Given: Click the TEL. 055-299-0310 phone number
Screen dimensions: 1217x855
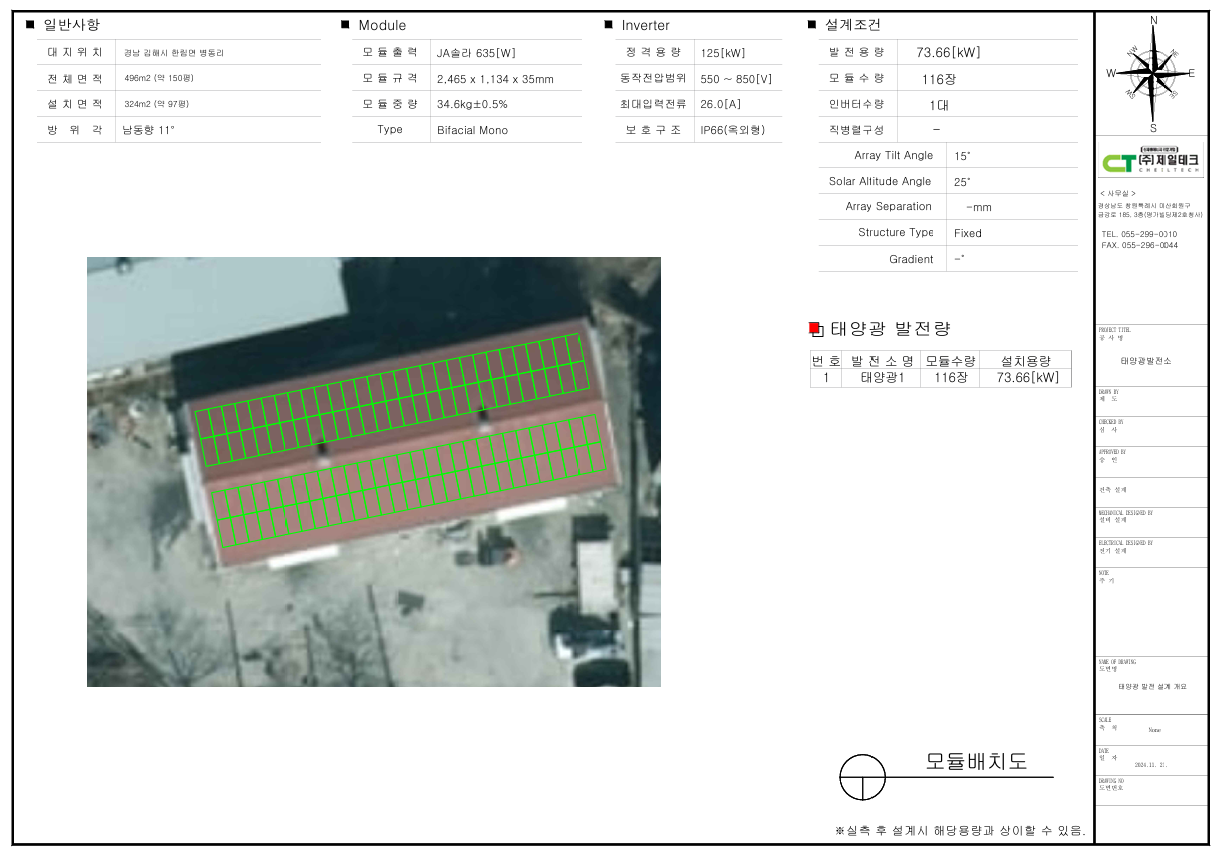Looking at the screenshot, I should pyautogui.click(x=1139, y=234).
